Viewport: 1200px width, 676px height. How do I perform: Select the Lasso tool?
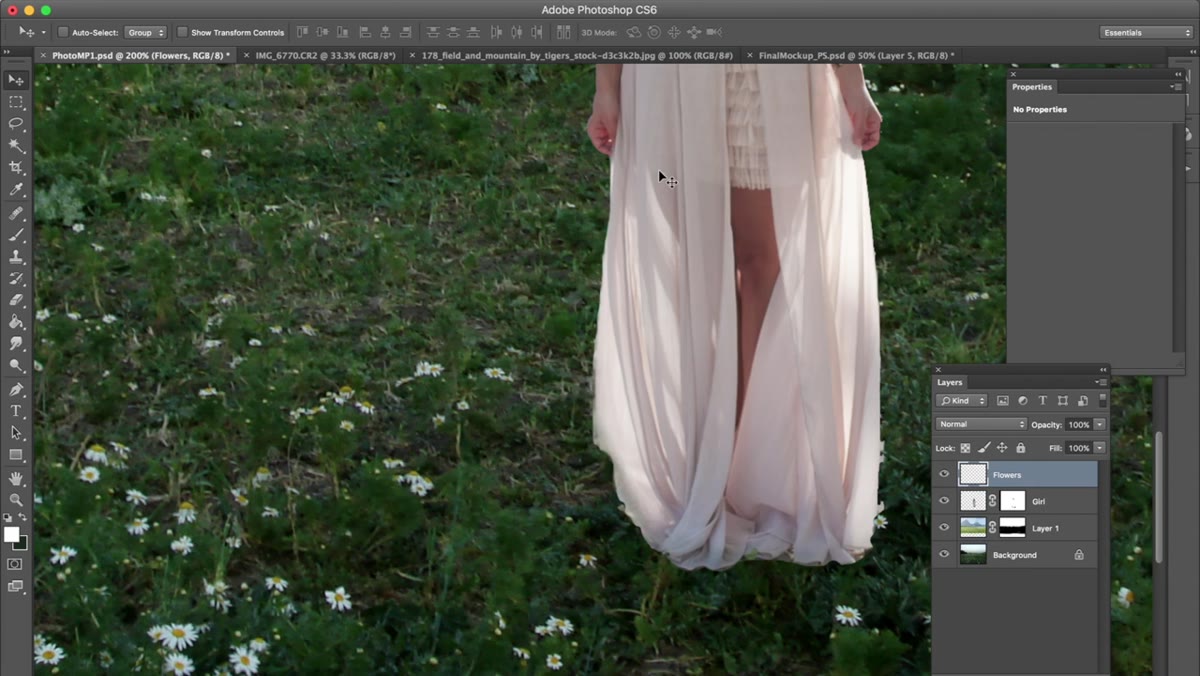[x=16, y=123]
